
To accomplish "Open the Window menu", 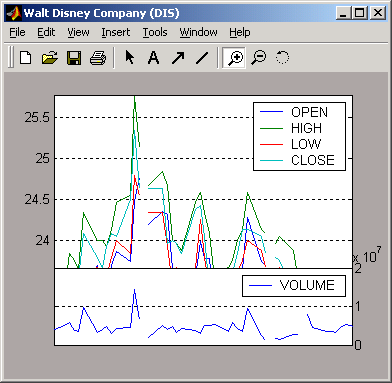I will tap(198, 32).
